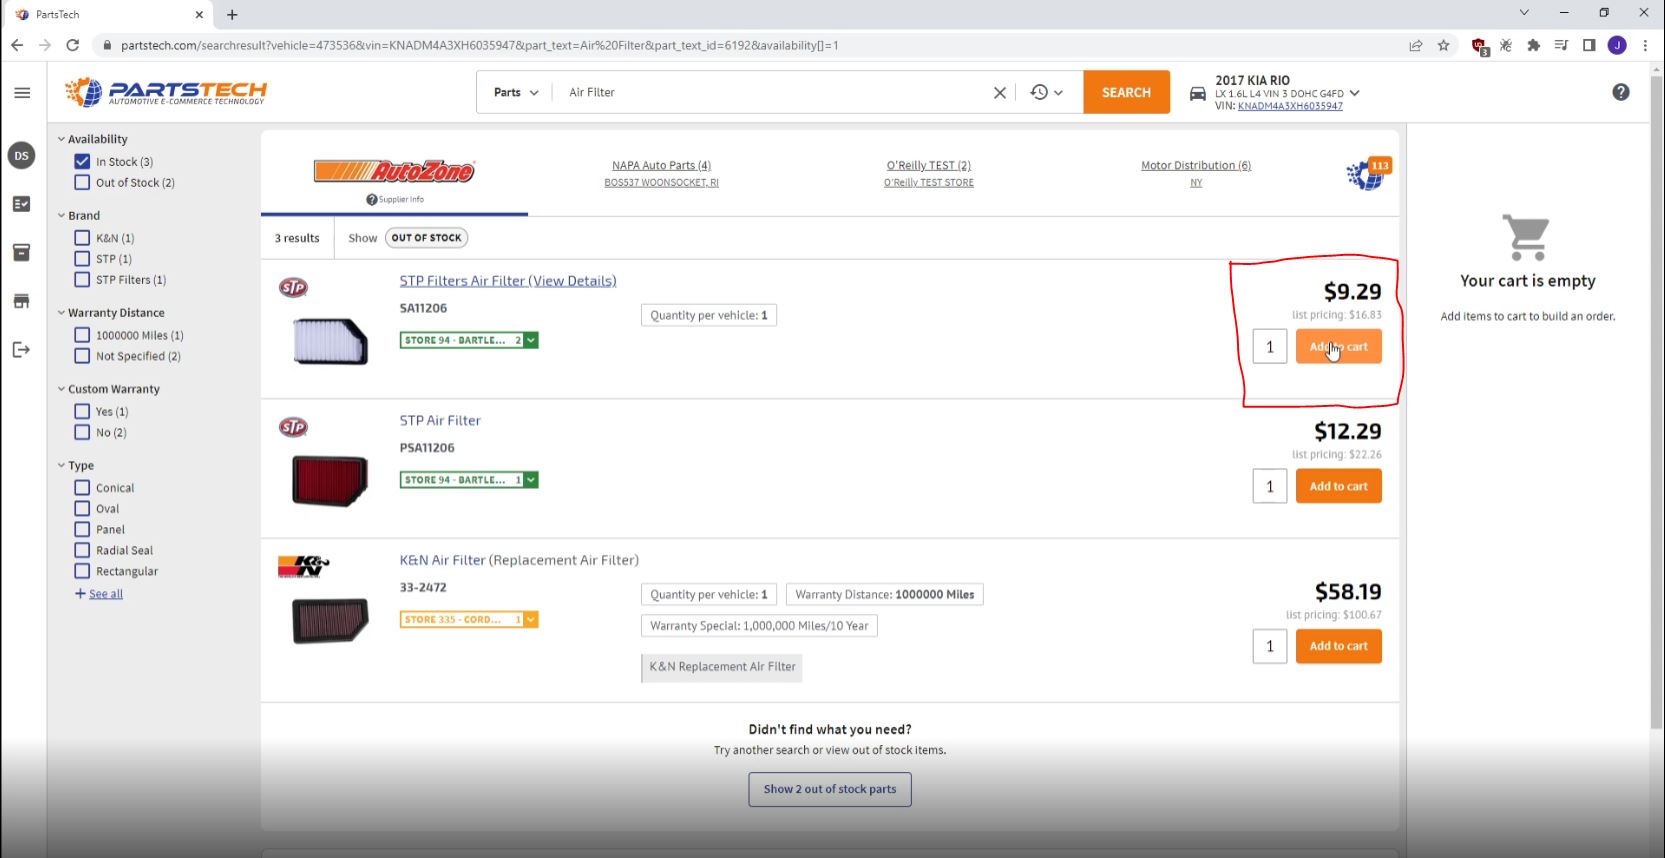Open the browser profile avatar J

[x=1617, y=45]
